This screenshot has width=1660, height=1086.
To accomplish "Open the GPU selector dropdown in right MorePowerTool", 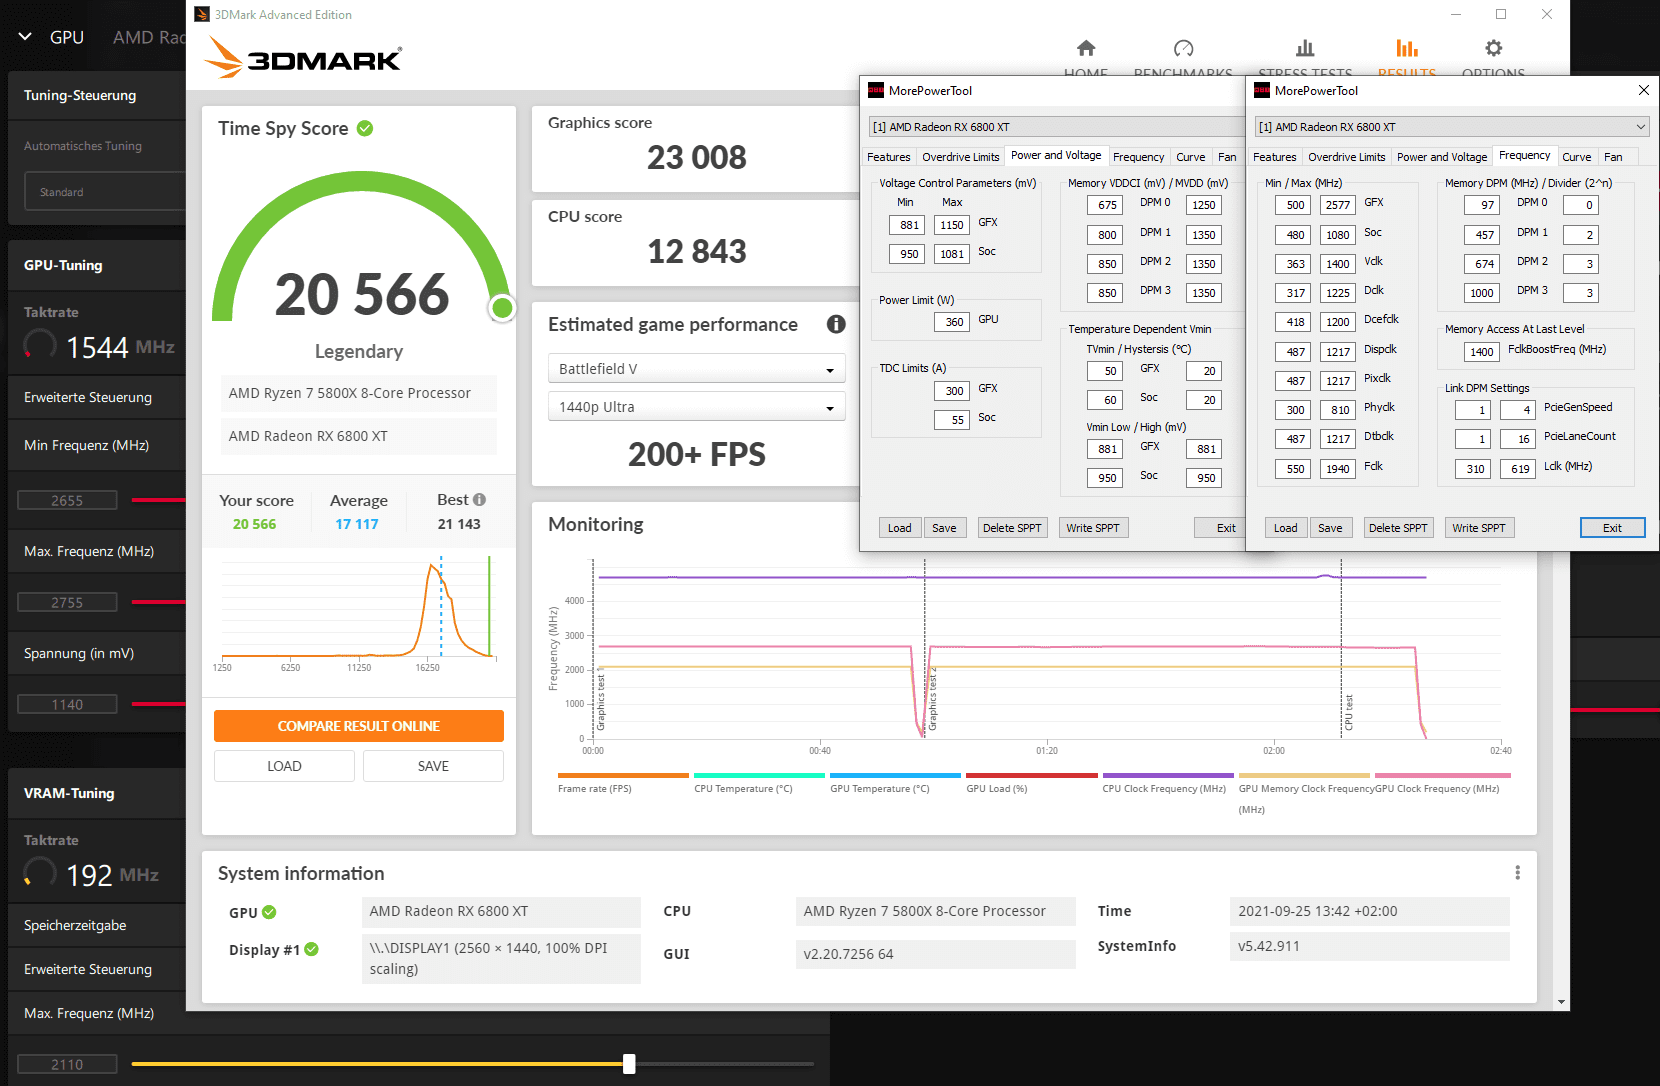I will pyautogui.click(x=1452, y=127).
